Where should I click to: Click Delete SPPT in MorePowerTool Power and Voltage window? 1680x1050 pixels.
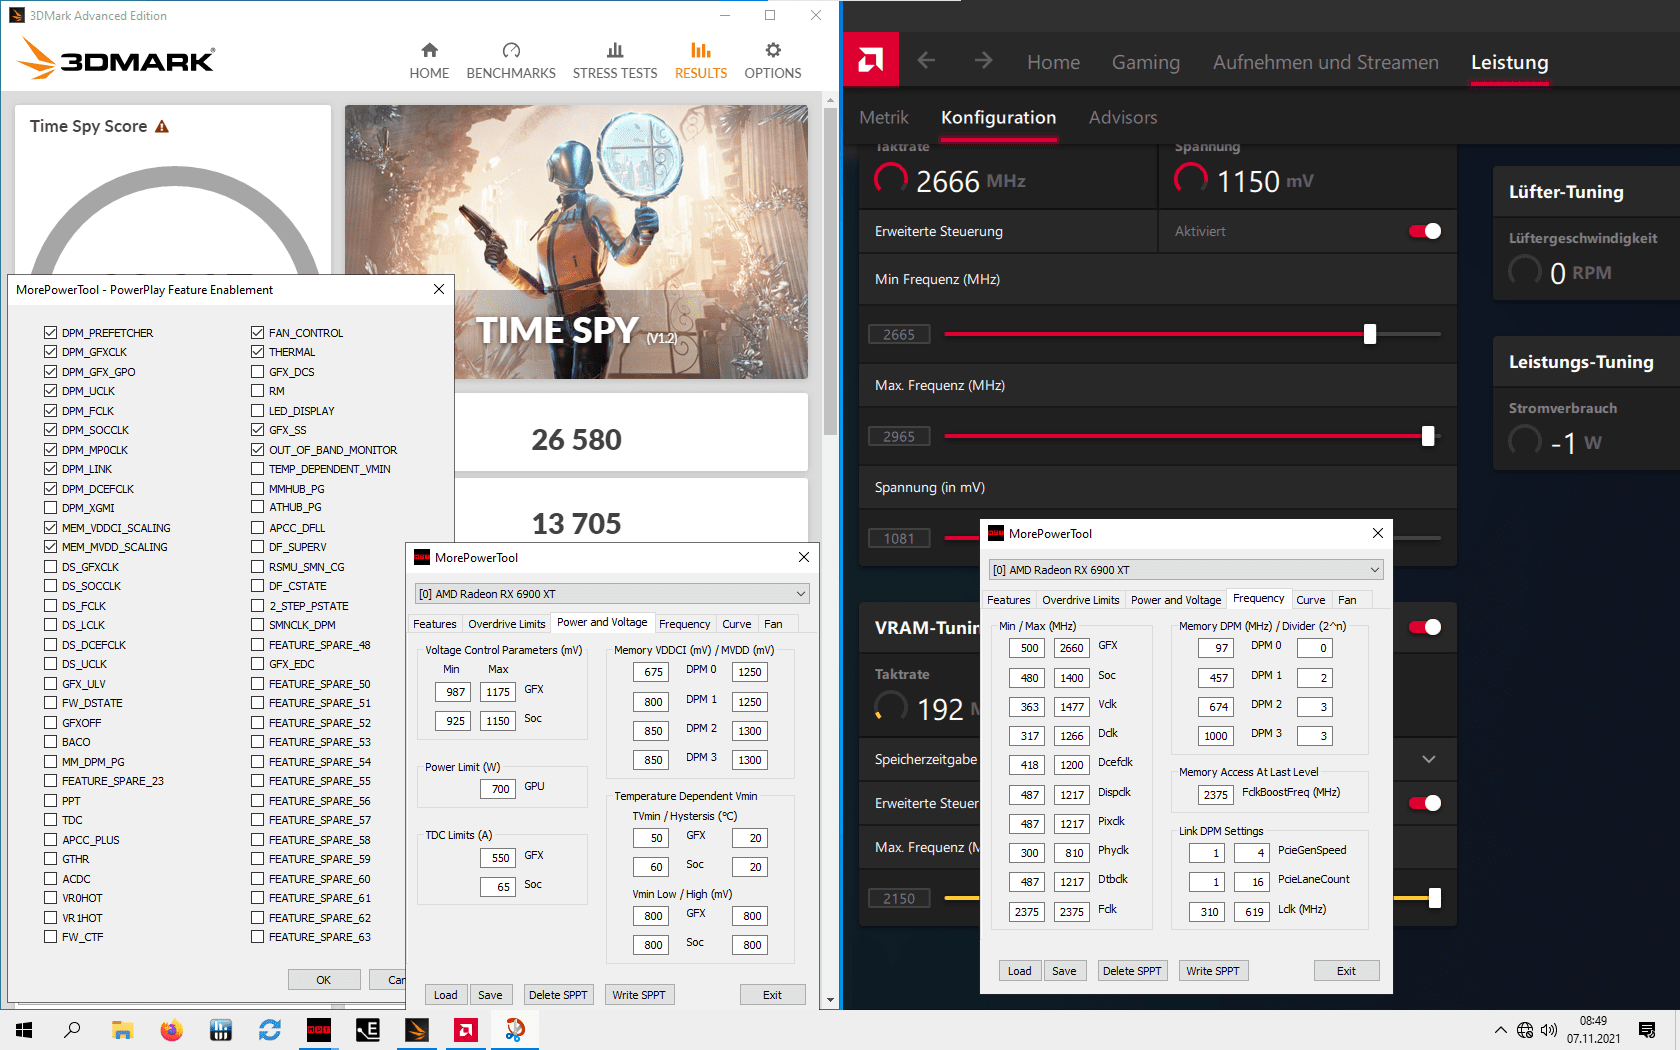pos(558,995)
